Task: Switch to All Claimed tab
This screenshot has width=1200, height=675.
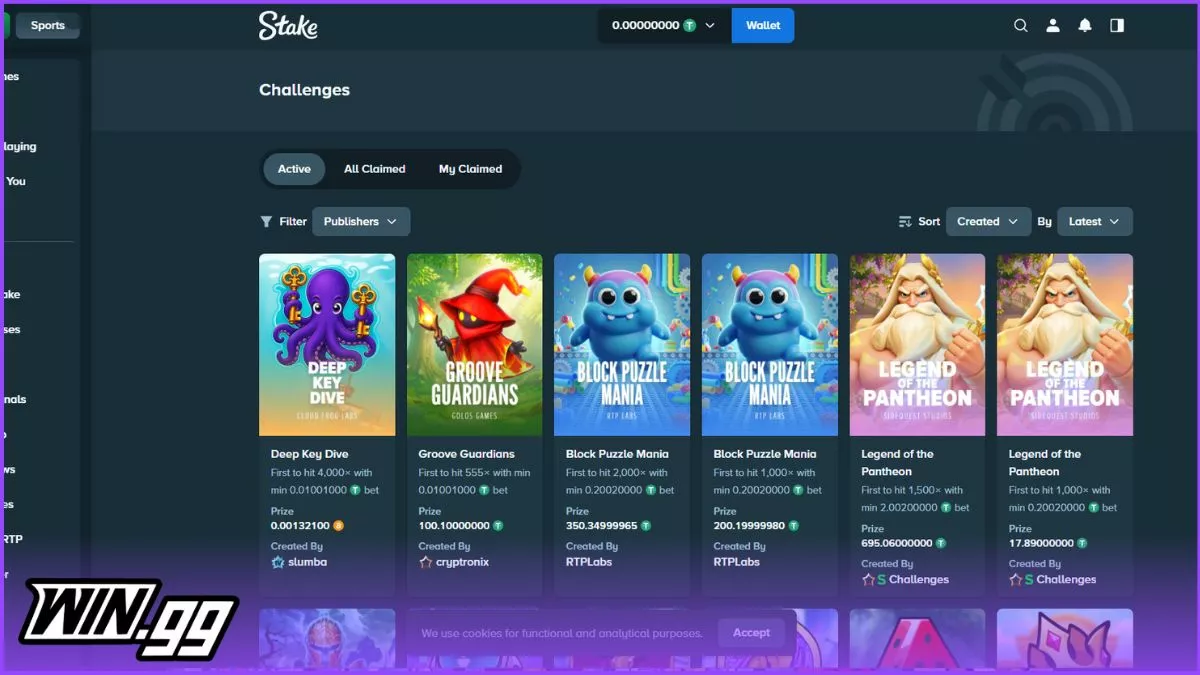Action: click(375, 169)
